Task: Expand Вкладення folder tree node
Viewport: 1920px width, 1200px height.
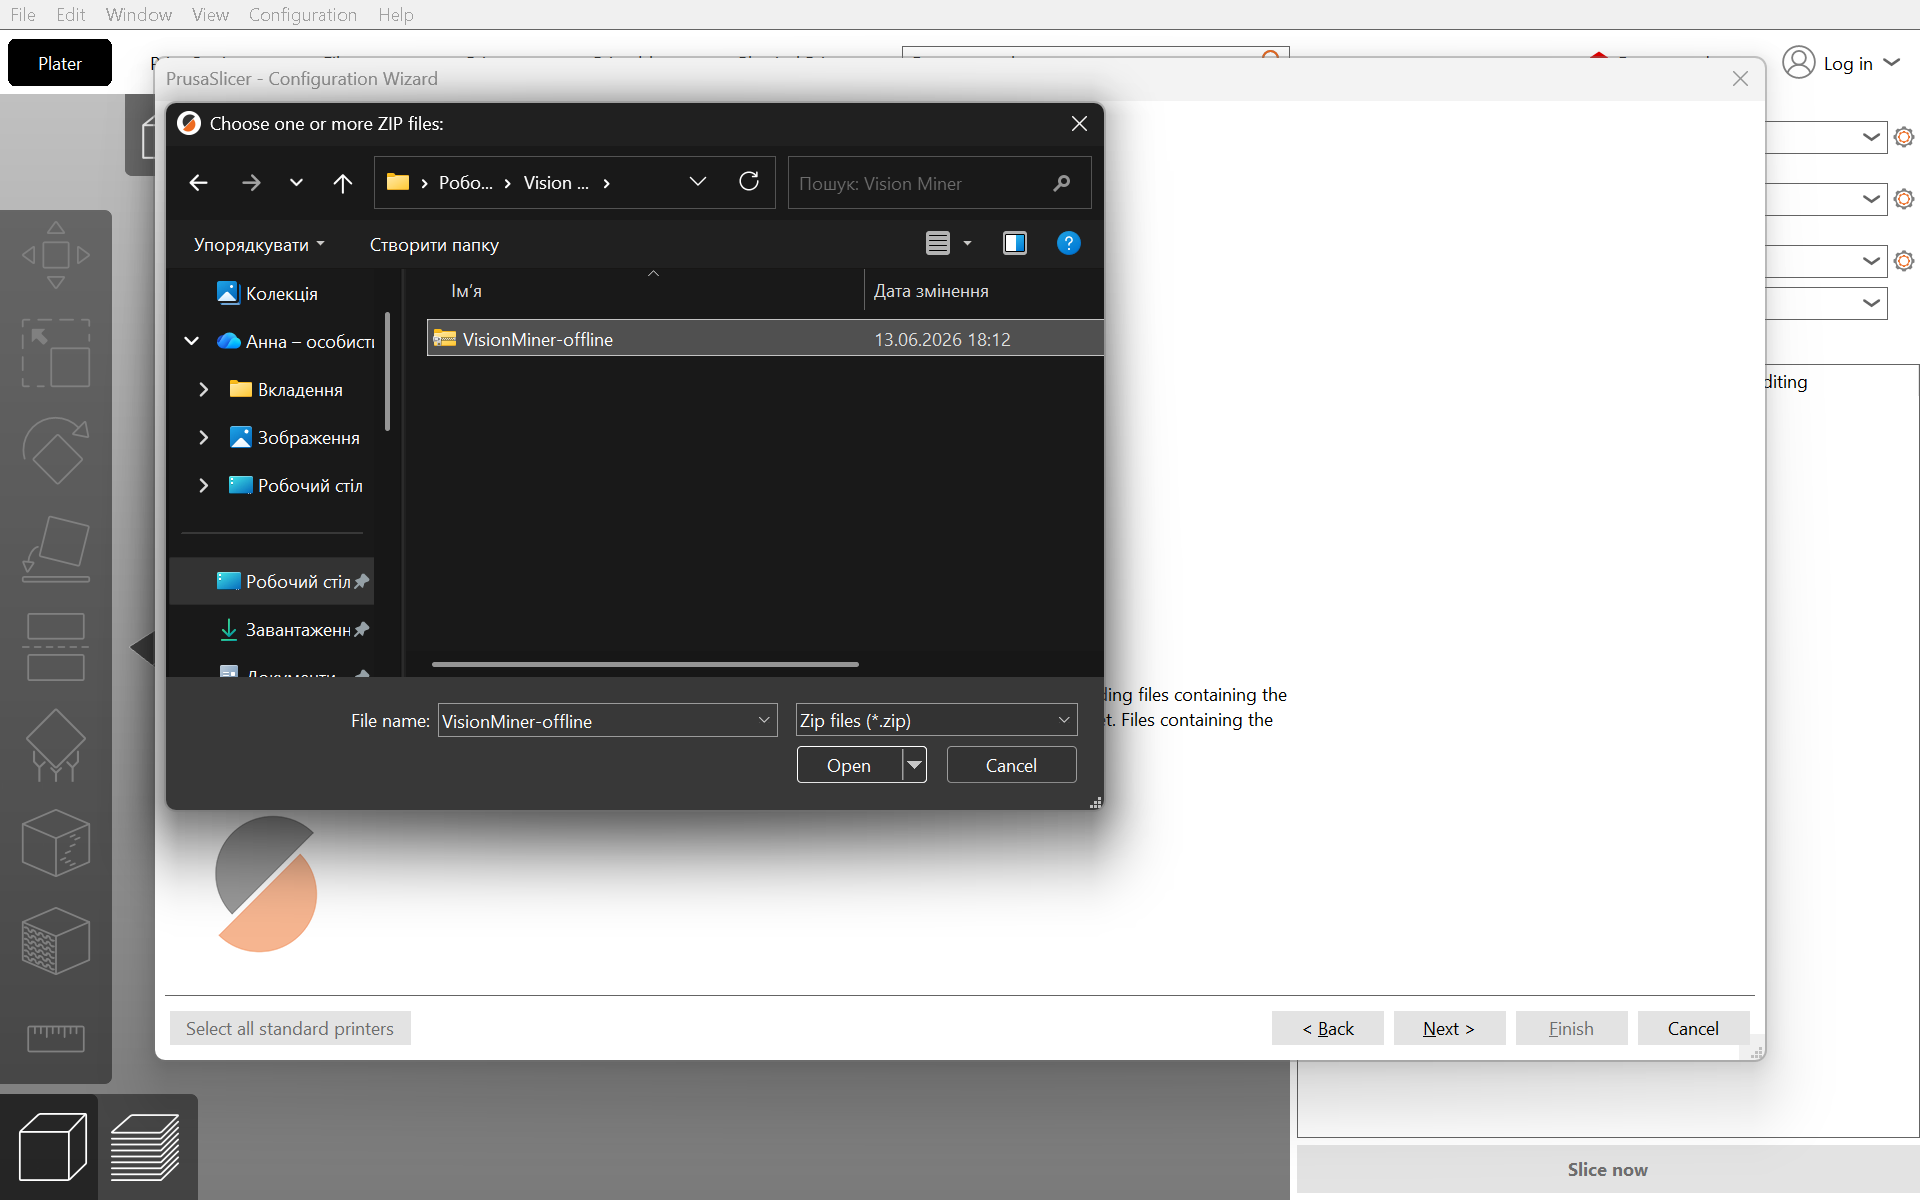Action: [204, 389]
